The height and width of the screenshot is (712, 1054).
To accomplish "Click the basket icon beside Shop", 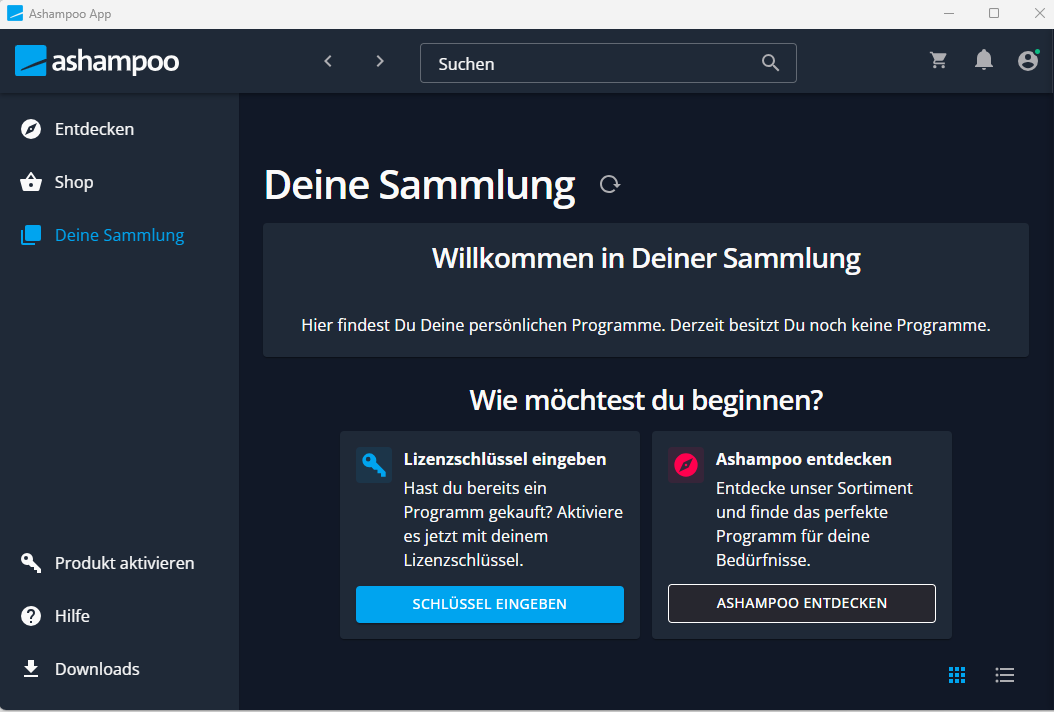I will pos(31,182).
